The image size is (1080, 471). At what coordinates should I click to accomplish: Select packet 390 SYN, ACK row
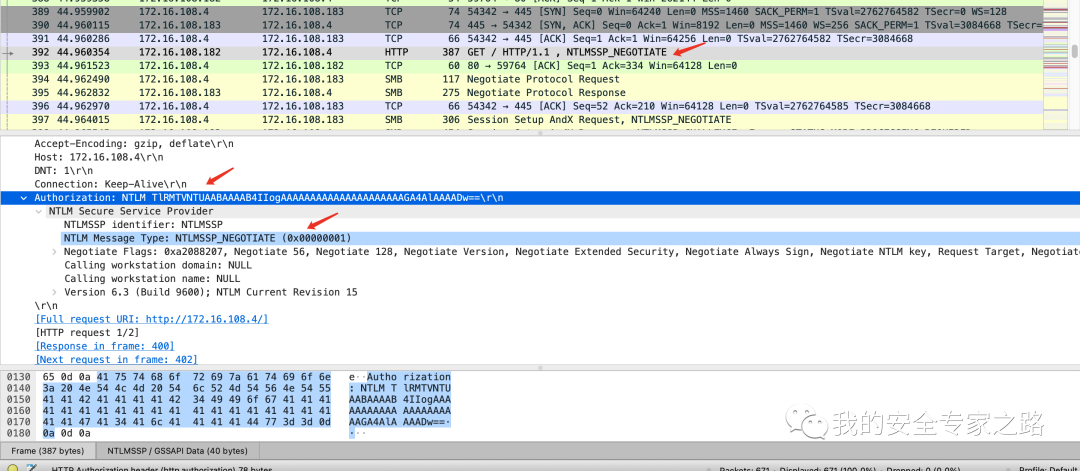point(521,25)
